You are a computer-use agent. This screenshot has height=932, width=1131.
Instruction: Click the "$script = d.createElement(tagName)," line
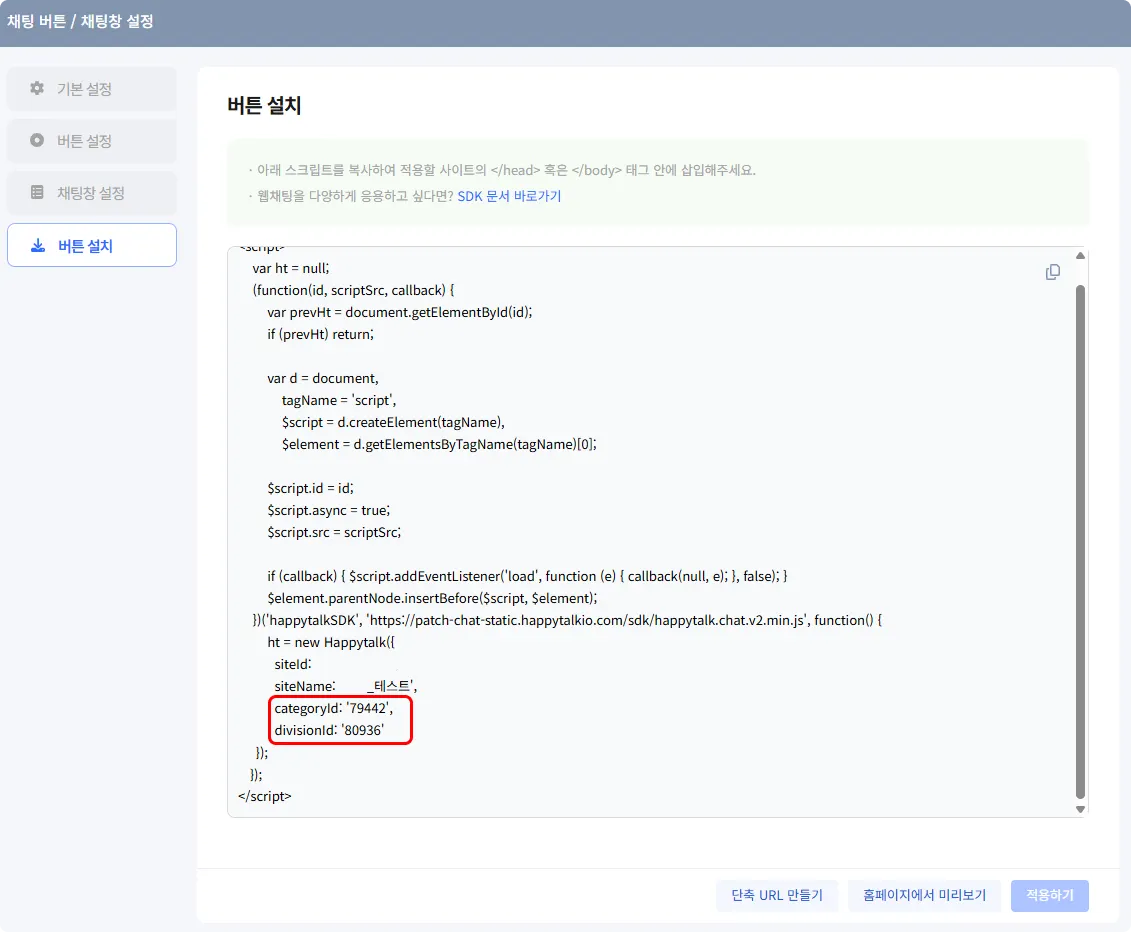393,422
